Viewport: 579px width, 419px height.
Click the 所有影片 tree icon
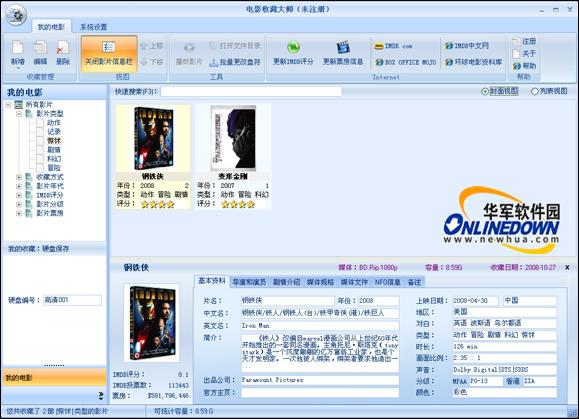18,105
